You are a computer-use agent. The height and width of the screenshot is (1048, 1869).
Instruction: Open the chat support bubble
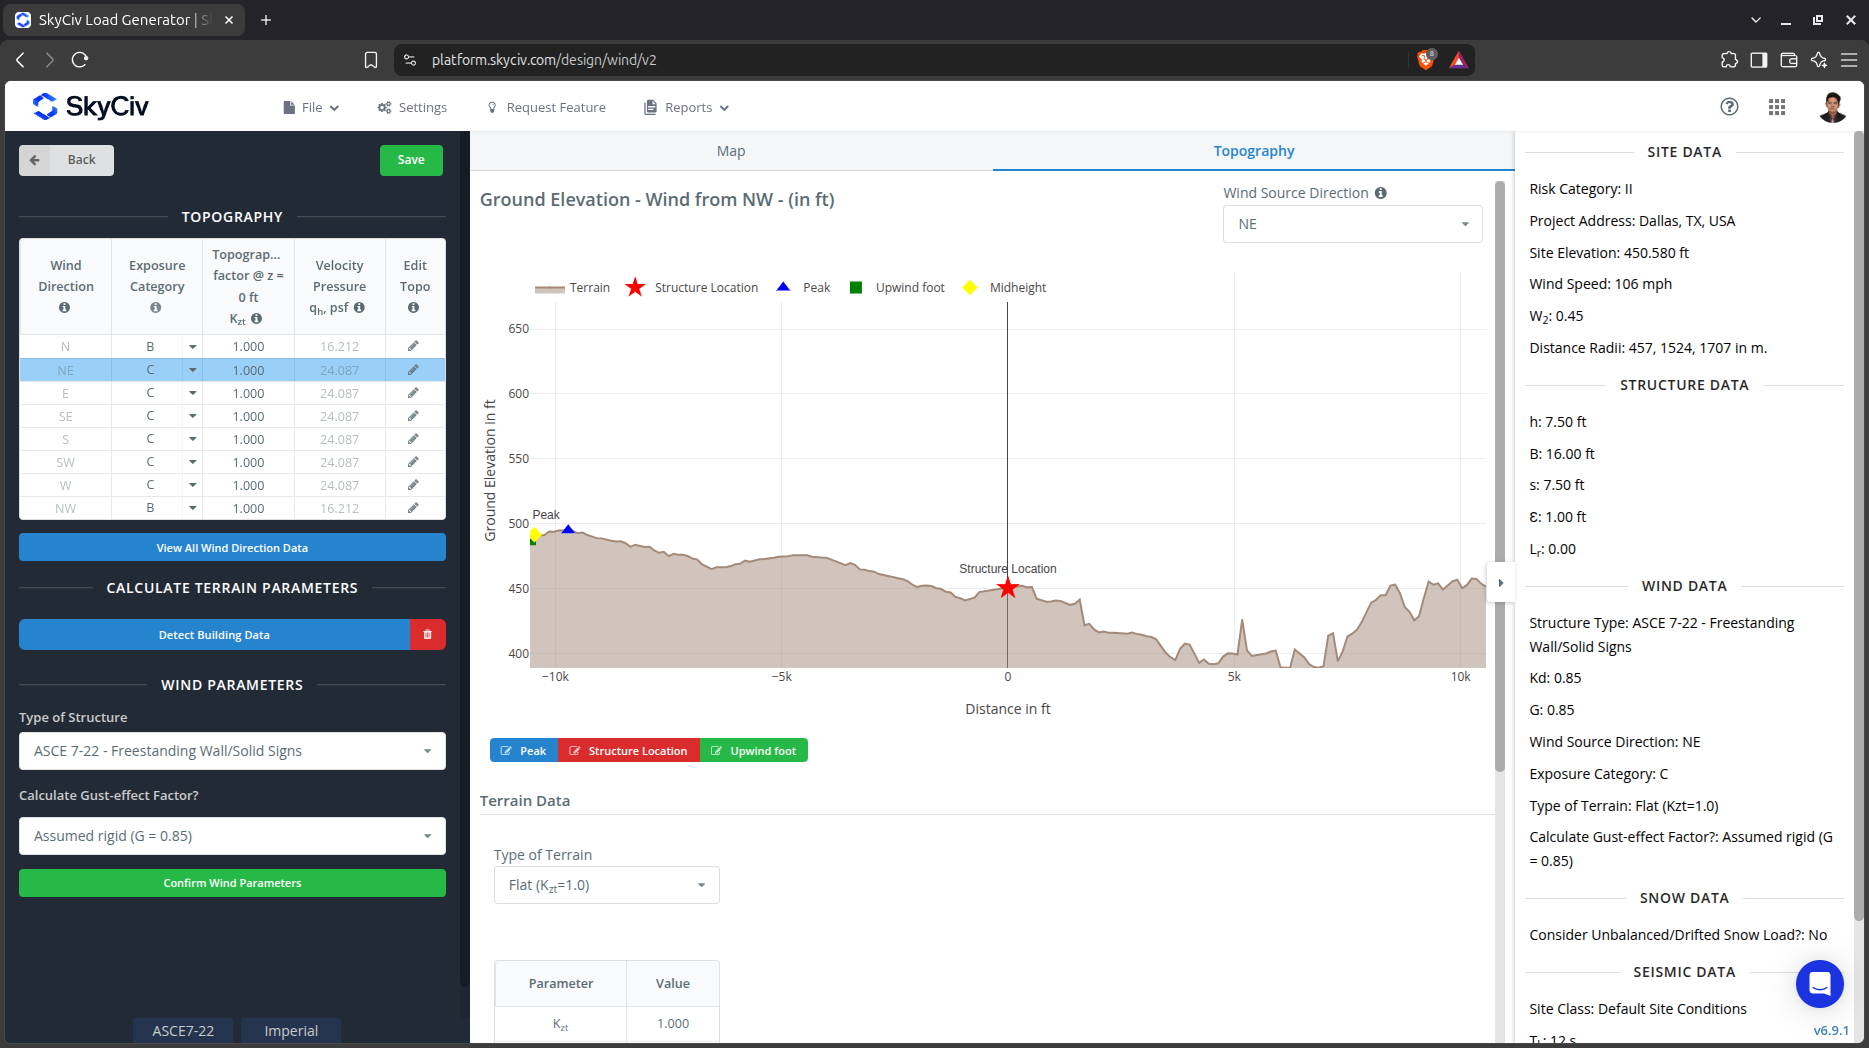coord(1820,984)
